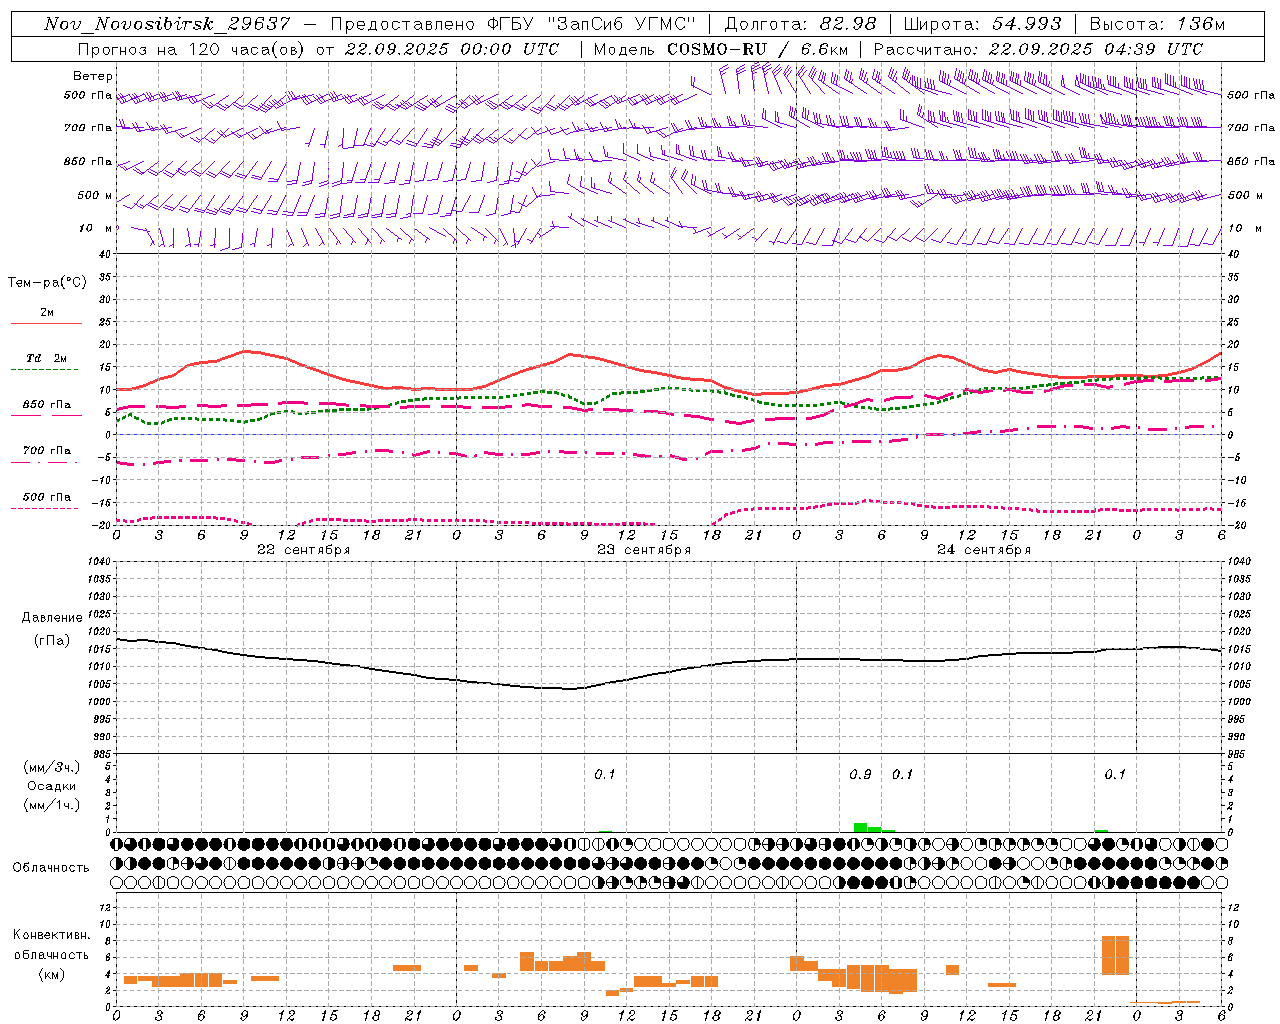Click the Ветер section label
Viewport: 1280px width, 1024px height.
[x=93, y=76]
